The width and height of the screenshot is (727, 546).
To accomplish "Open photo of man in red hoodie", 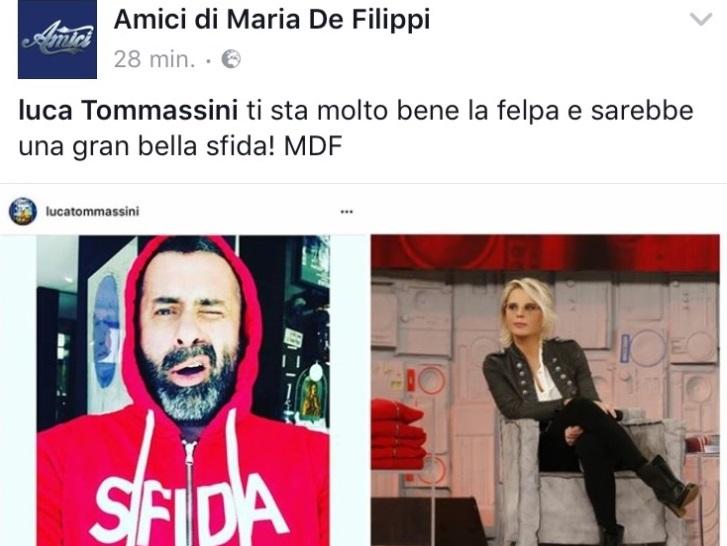I will [x=183, y=390].
